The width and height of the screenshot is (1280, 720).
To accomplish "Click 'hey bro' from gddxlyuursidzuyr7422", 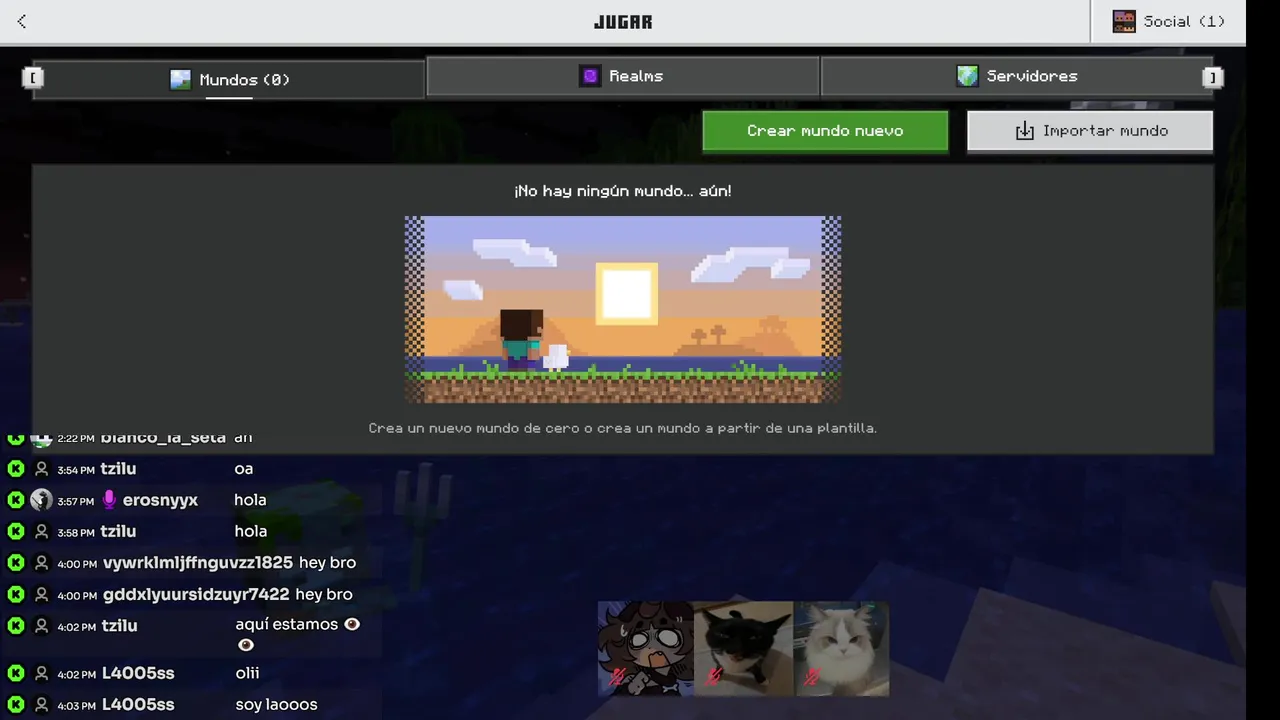I will click(324, 594).
